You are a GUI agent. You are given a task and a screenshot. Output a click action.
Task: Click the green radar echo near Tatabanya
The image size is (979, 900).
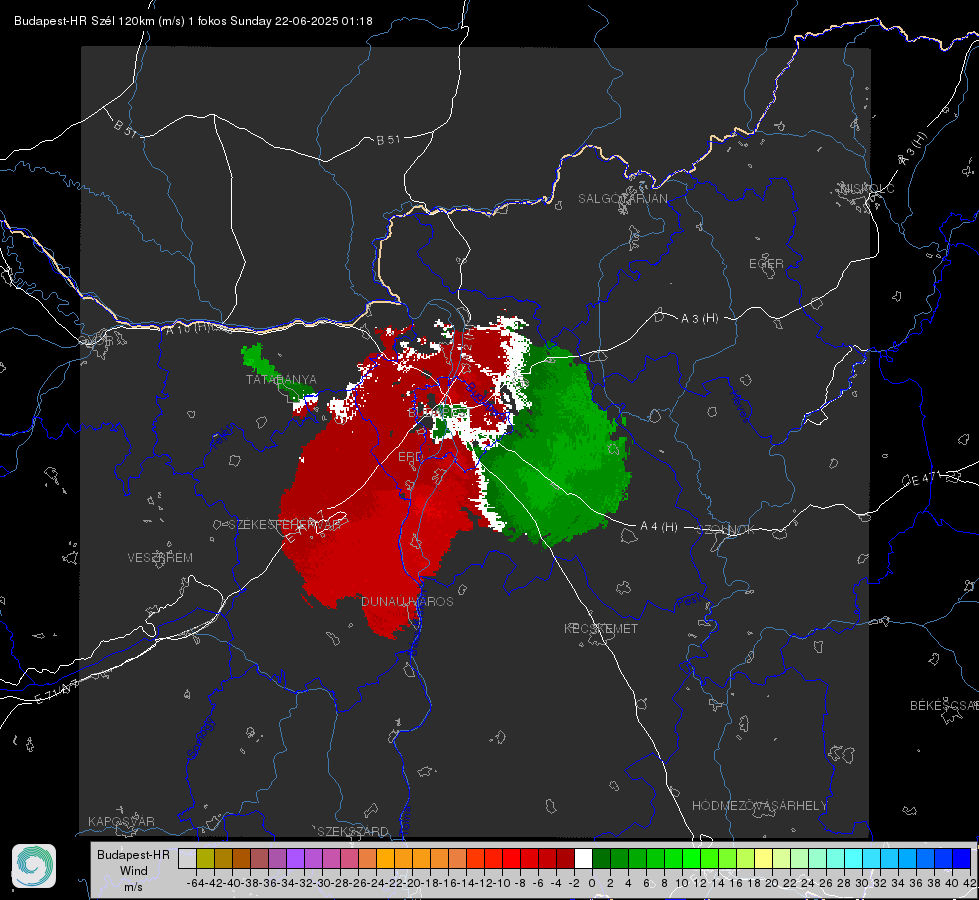(275, 373)
